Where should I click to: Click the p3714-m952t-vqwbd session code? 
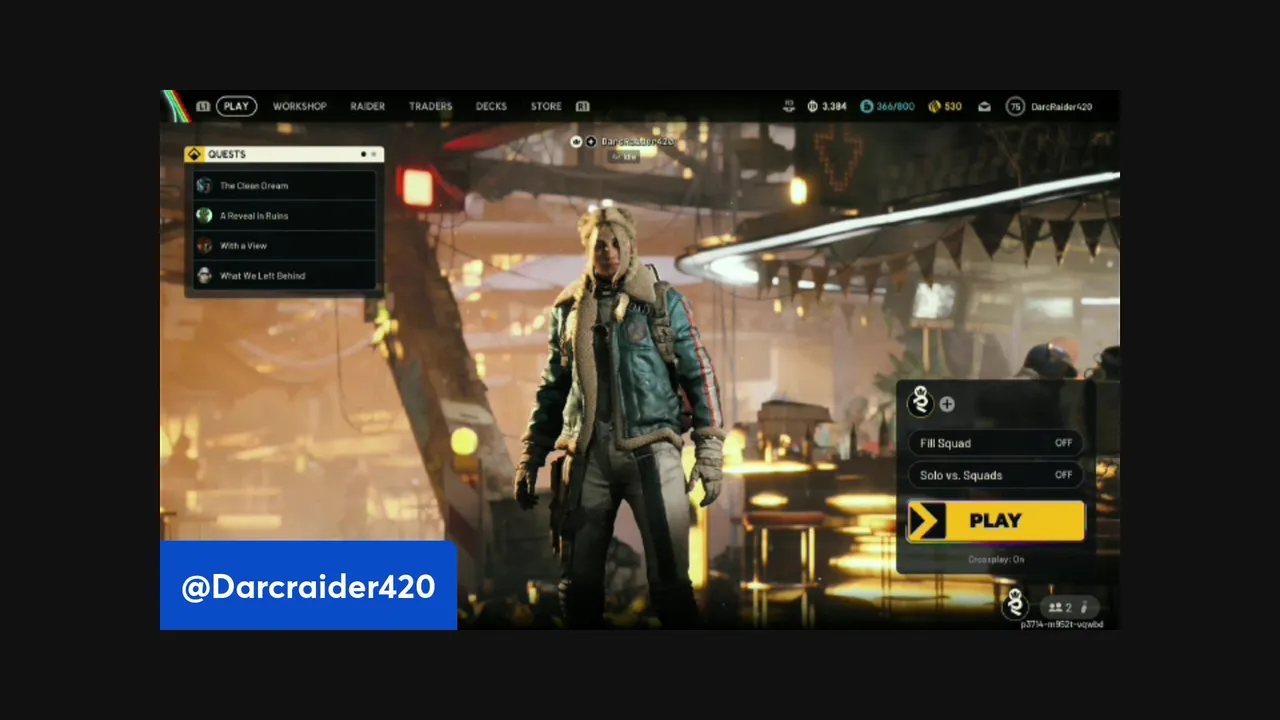click(x=1061, y=624)
